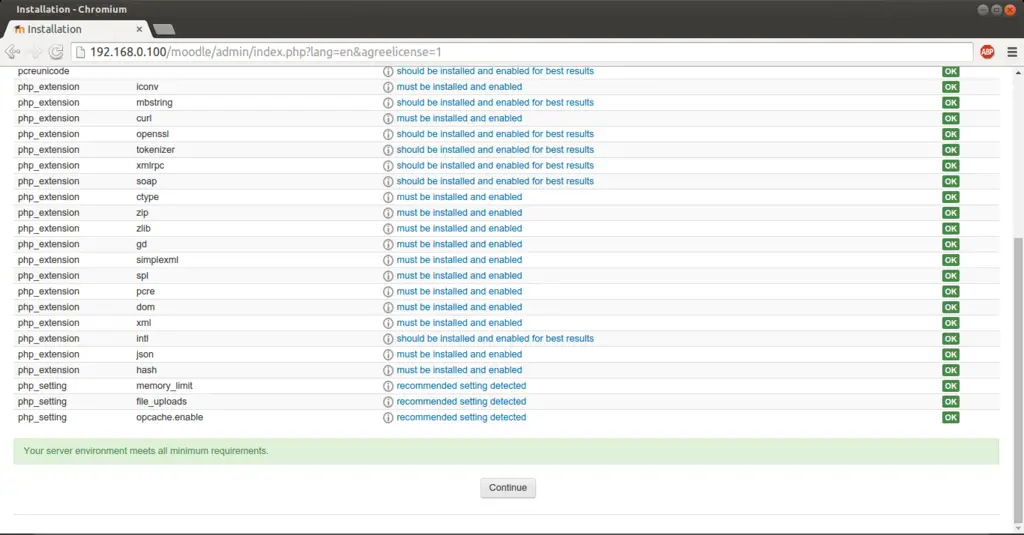Viewport: 1024px width, 535px height.
Task: Click the info icon in the opcache.enable row
Action: [388, 417]
